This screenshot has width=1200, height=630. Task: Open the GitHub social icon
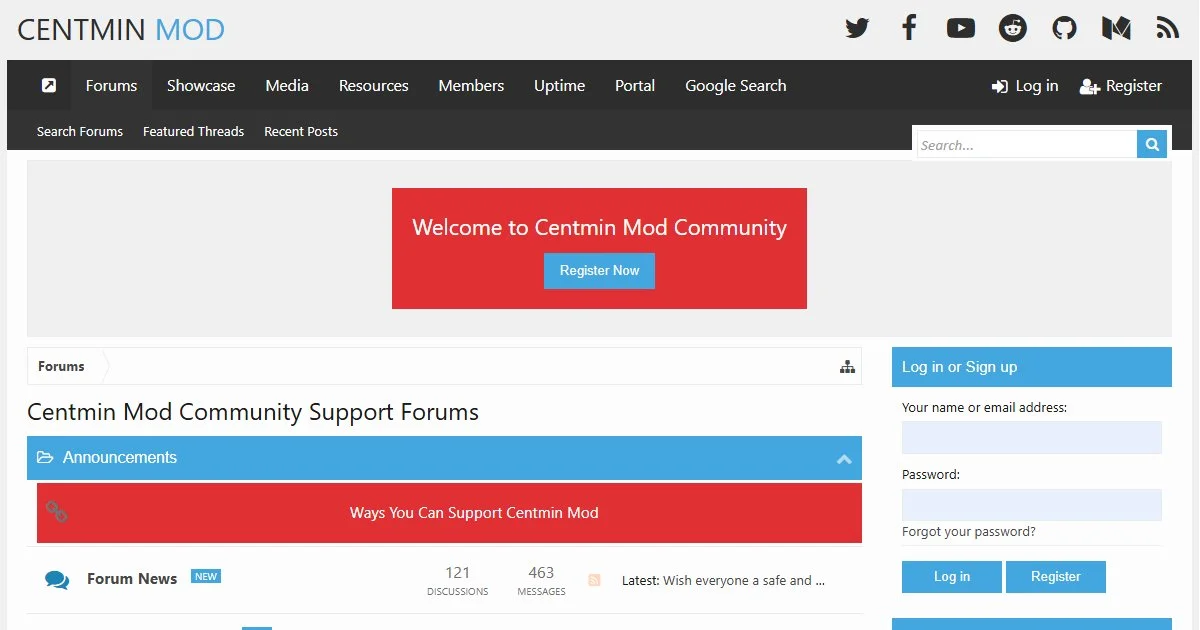tap(1065, 28)
